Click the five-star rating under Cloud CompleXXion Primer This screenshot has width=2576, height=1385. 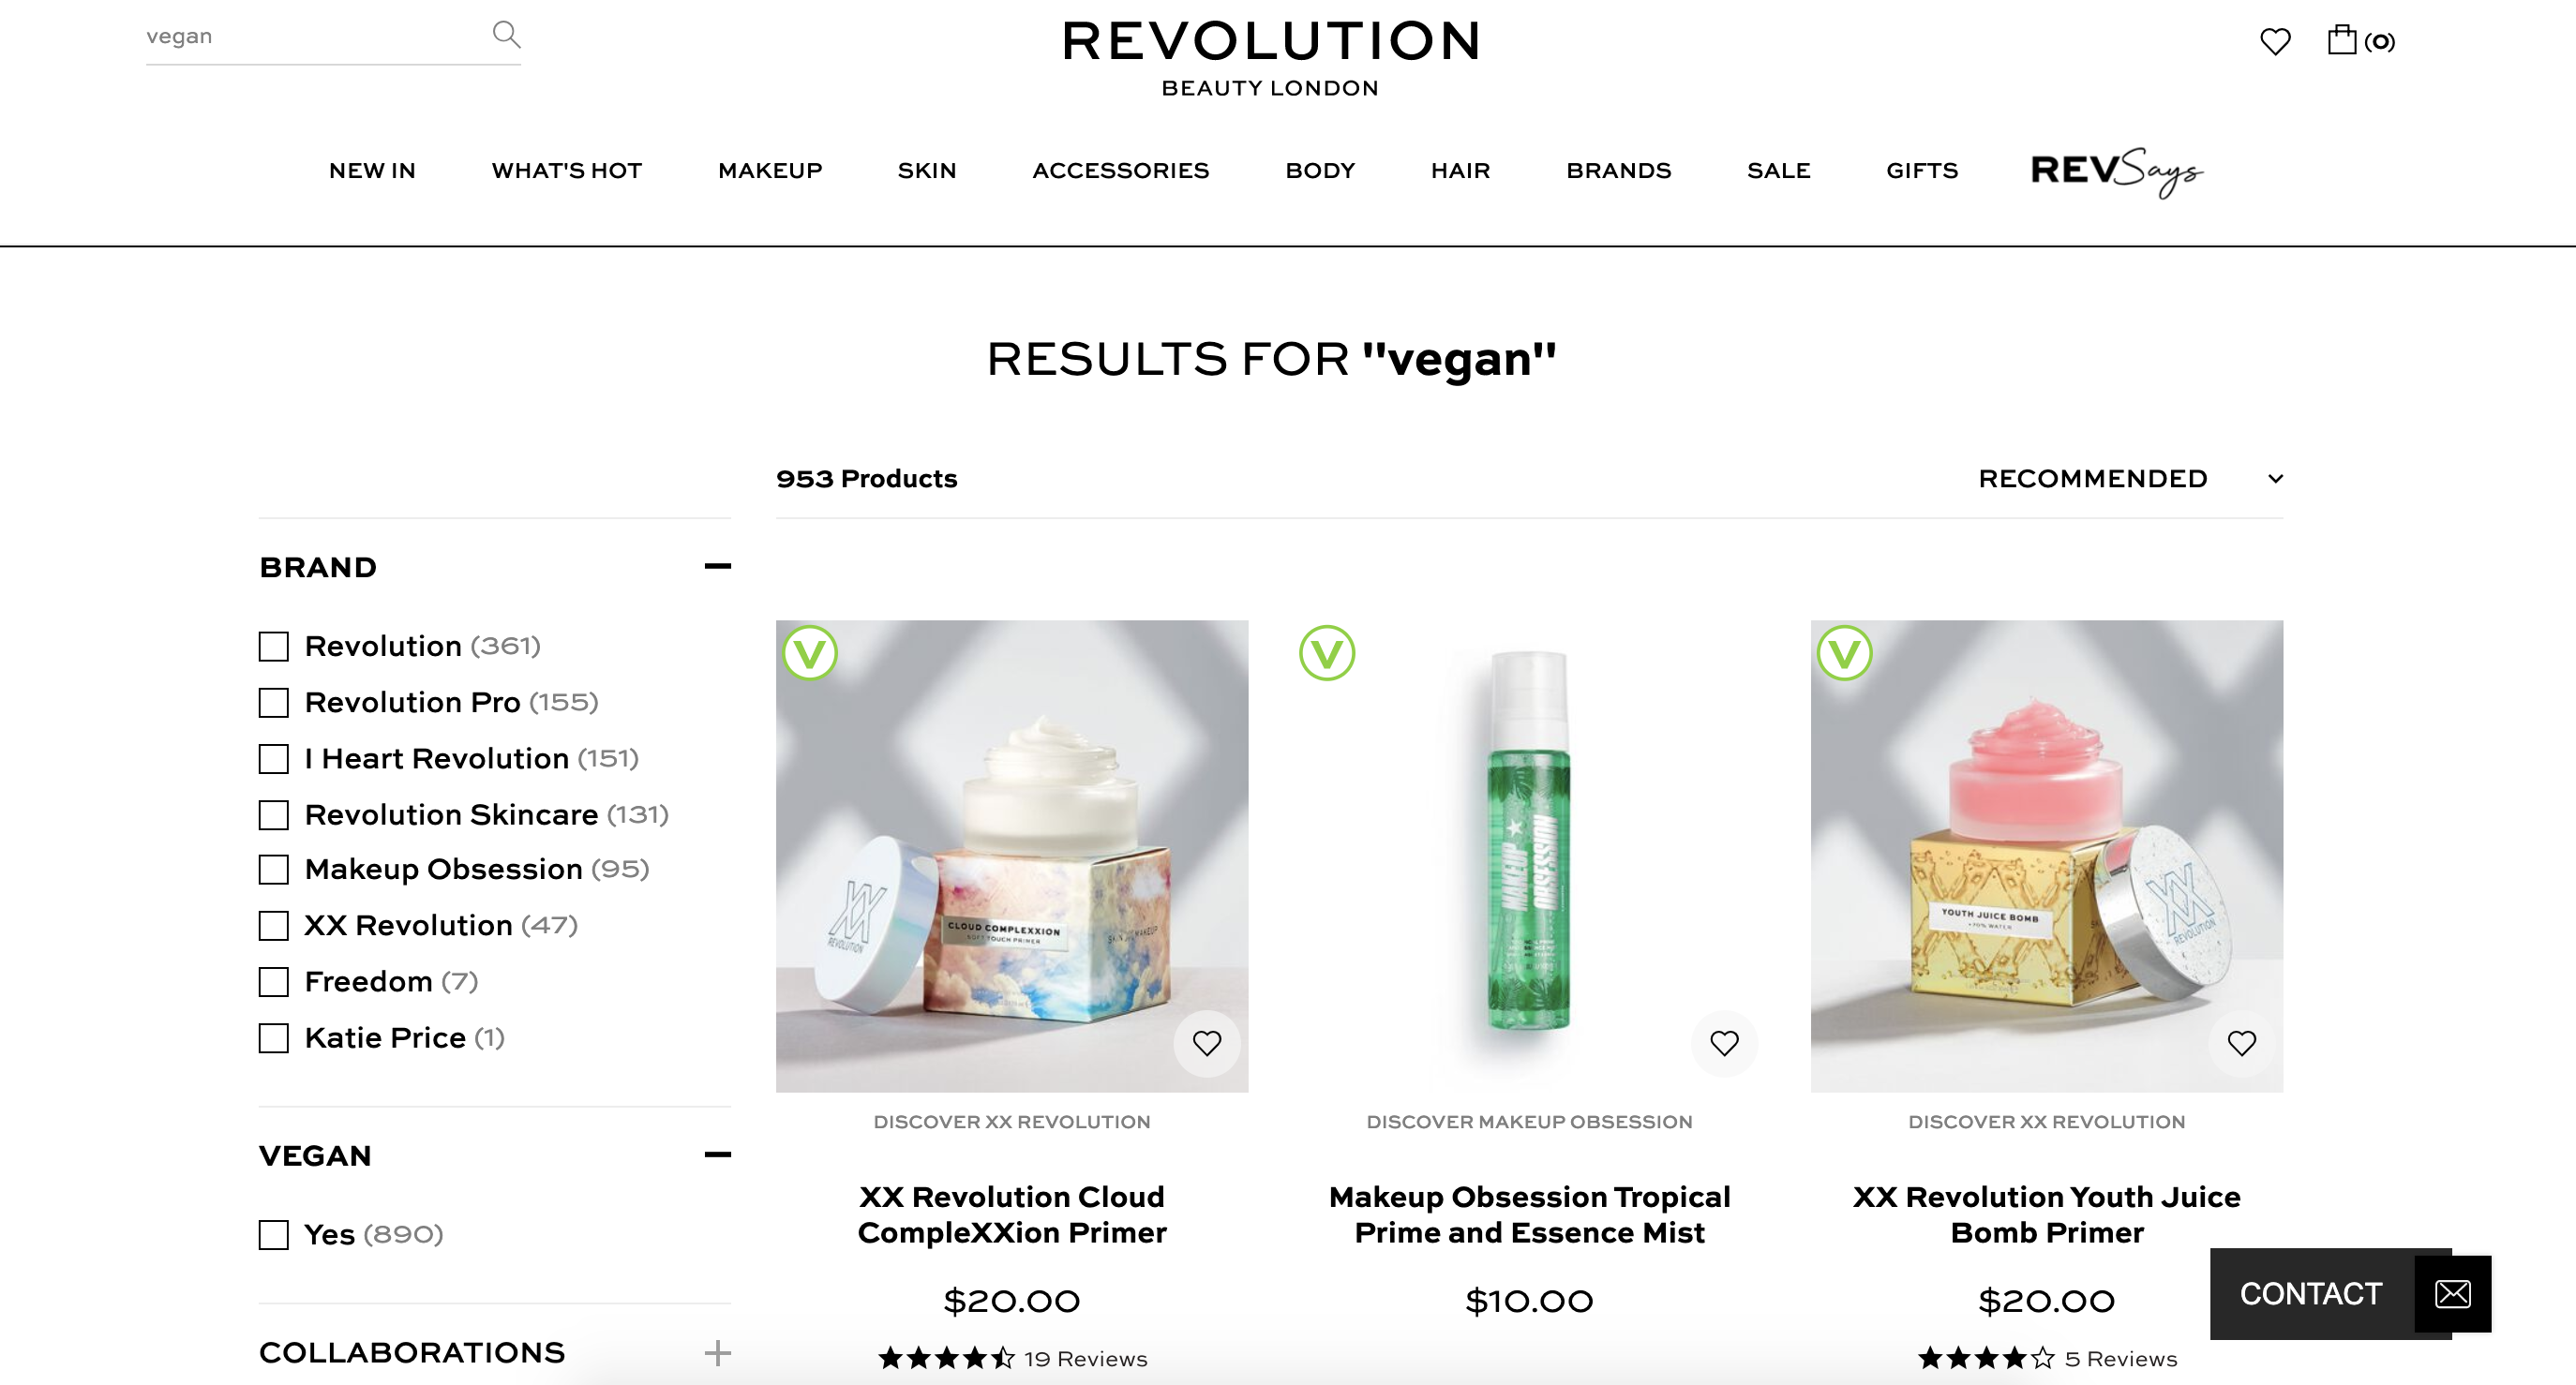[946, 1359]
